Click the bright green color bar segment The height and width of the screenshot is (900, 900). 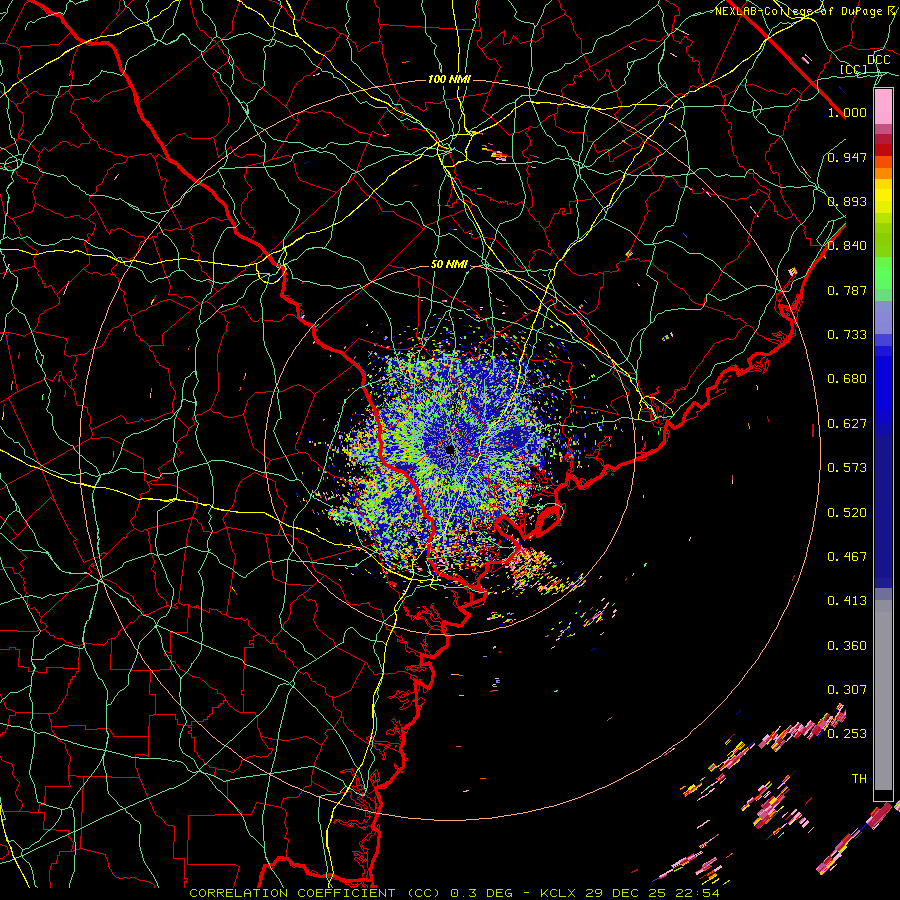(x=883, y=273)
